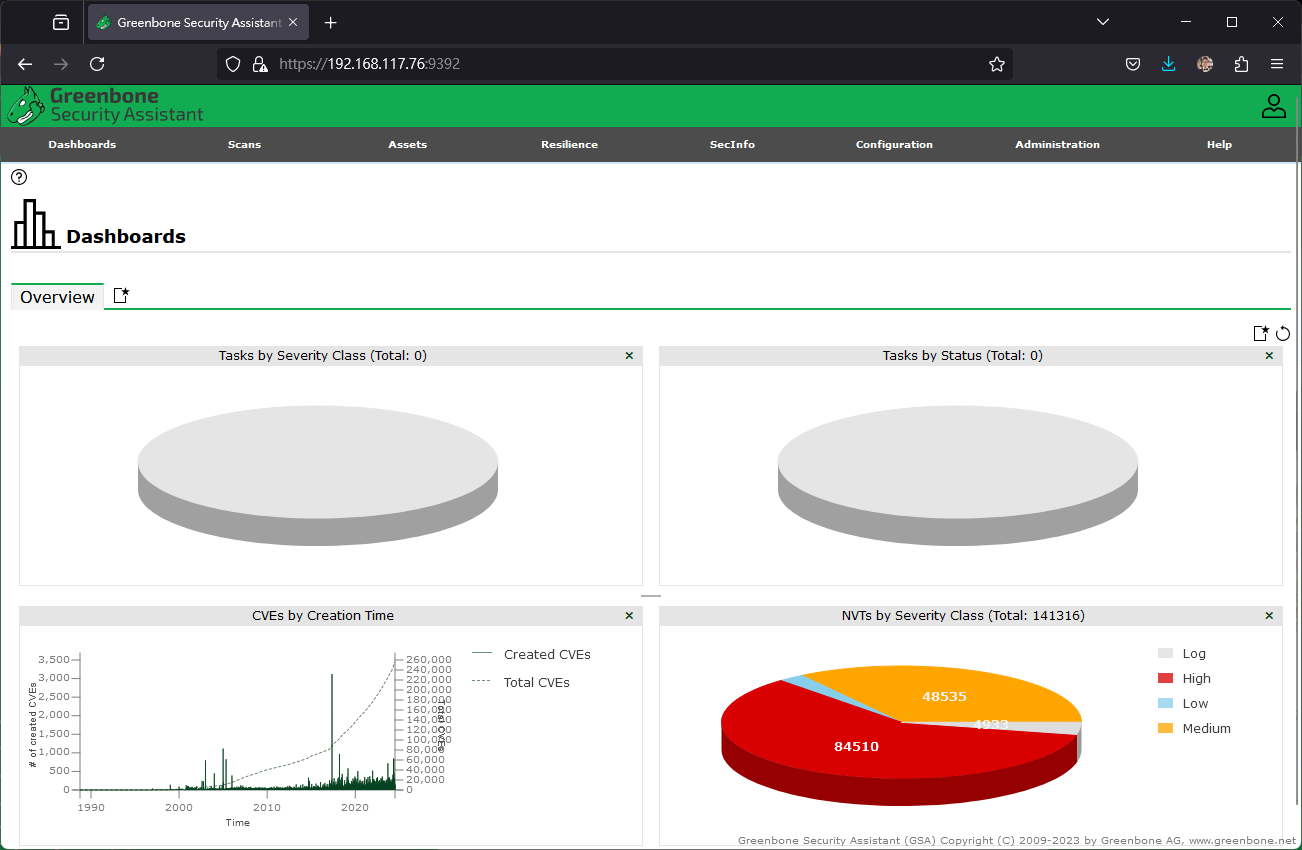The height and width of the screenshot is (850, 1302).
Task: Toggle the Log legend entry swatch
Action: (x=1165, y=653)
